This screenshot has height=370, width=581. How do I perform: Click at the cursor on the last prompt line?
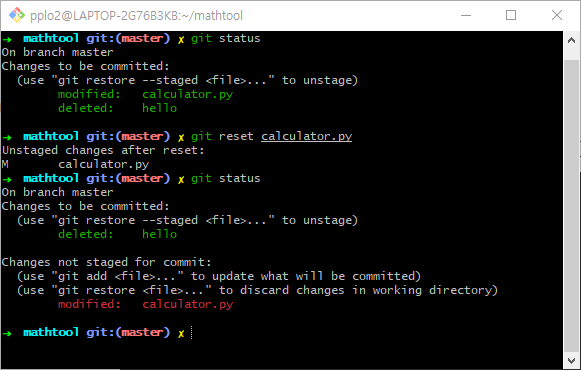(192, 333)
